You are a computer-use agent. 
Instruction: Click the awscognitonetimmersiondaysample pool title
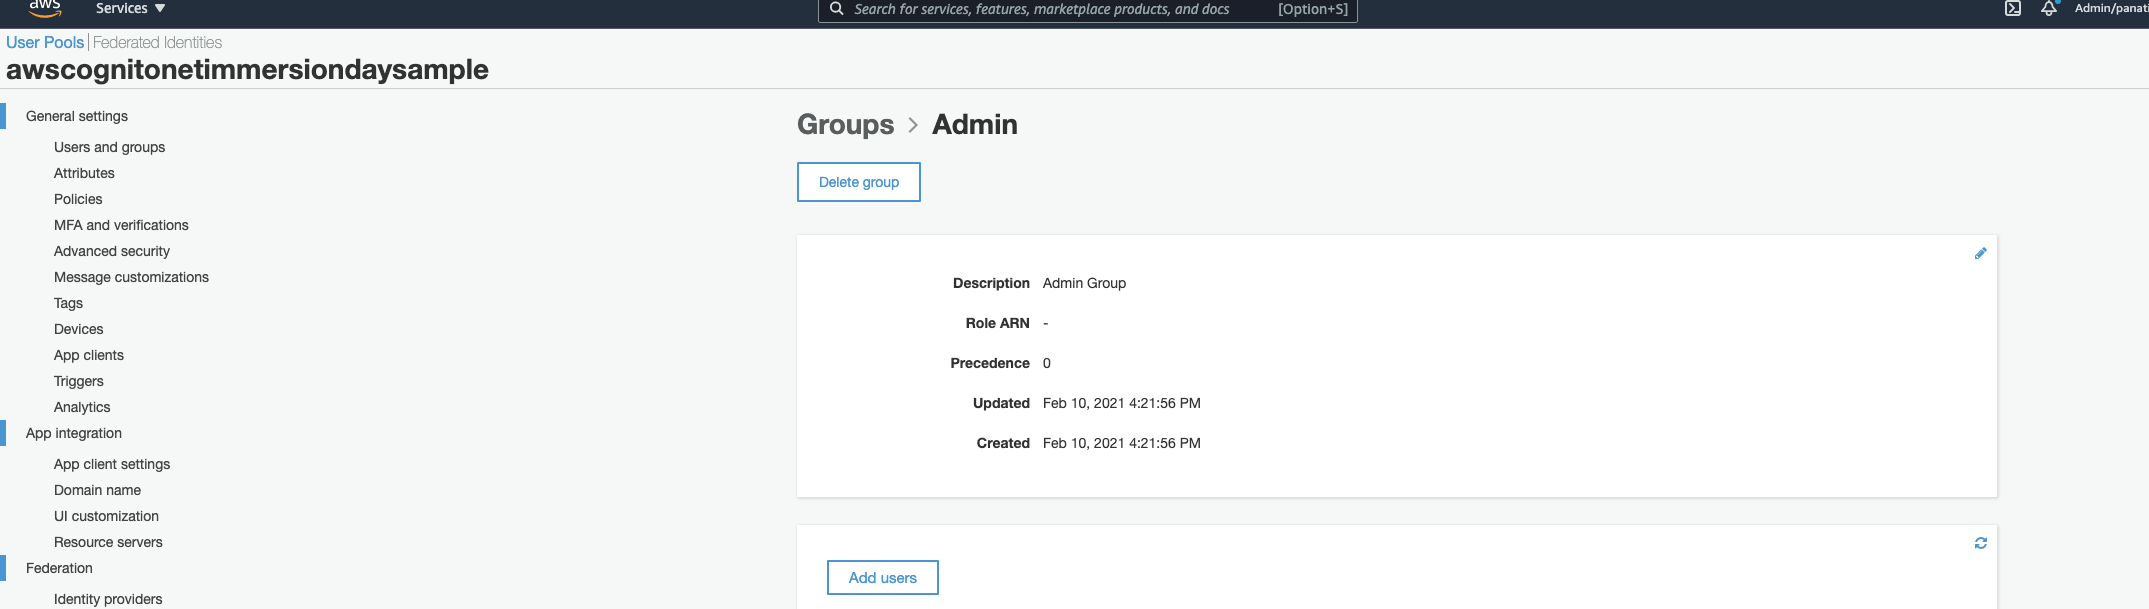pos(247,70)
